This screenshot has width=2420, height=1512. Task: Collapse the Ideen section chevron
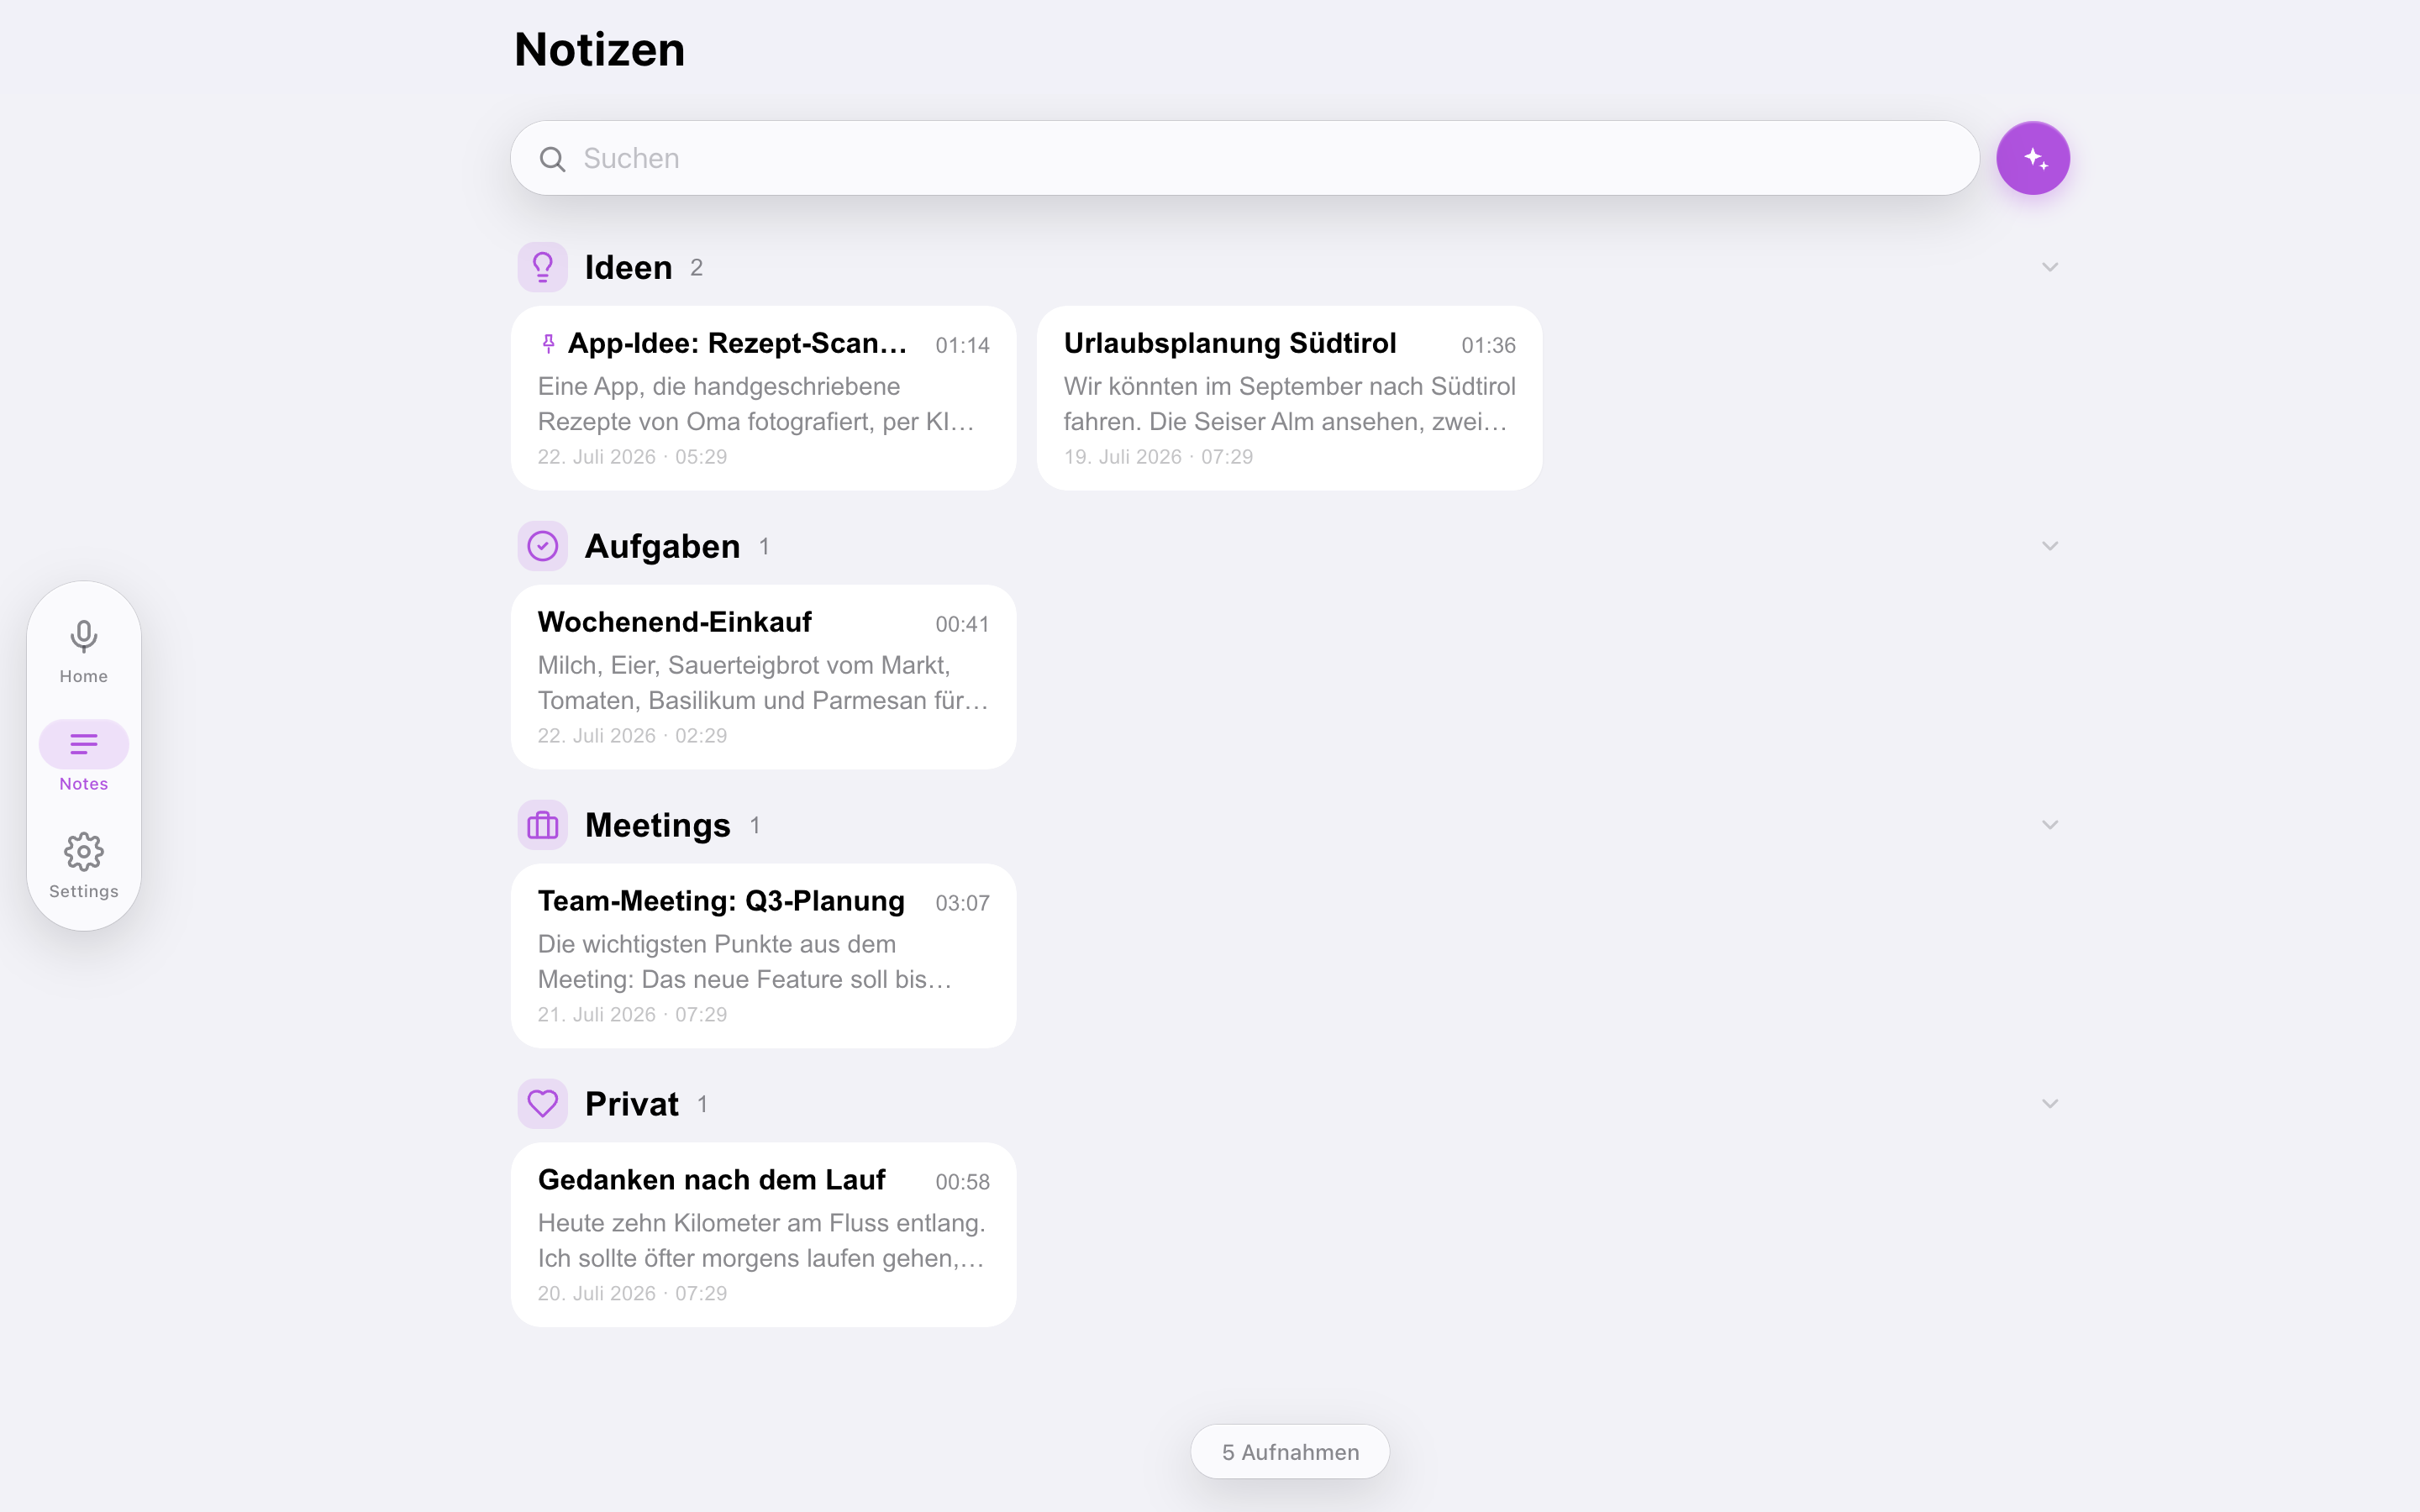[x=2050, y=267]
